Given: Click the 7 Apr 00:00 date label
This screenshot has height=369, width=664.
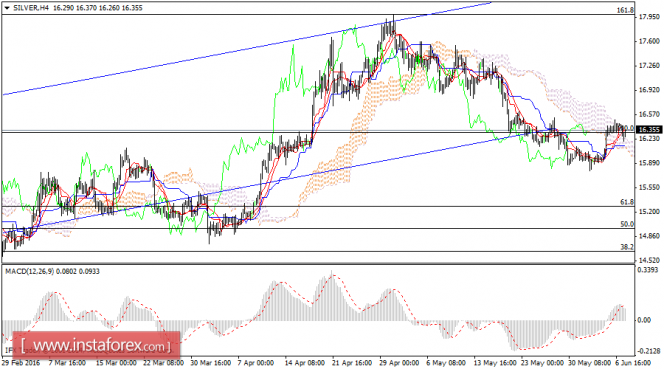Looking at the screenshot, I should click(x=256, y=363).
